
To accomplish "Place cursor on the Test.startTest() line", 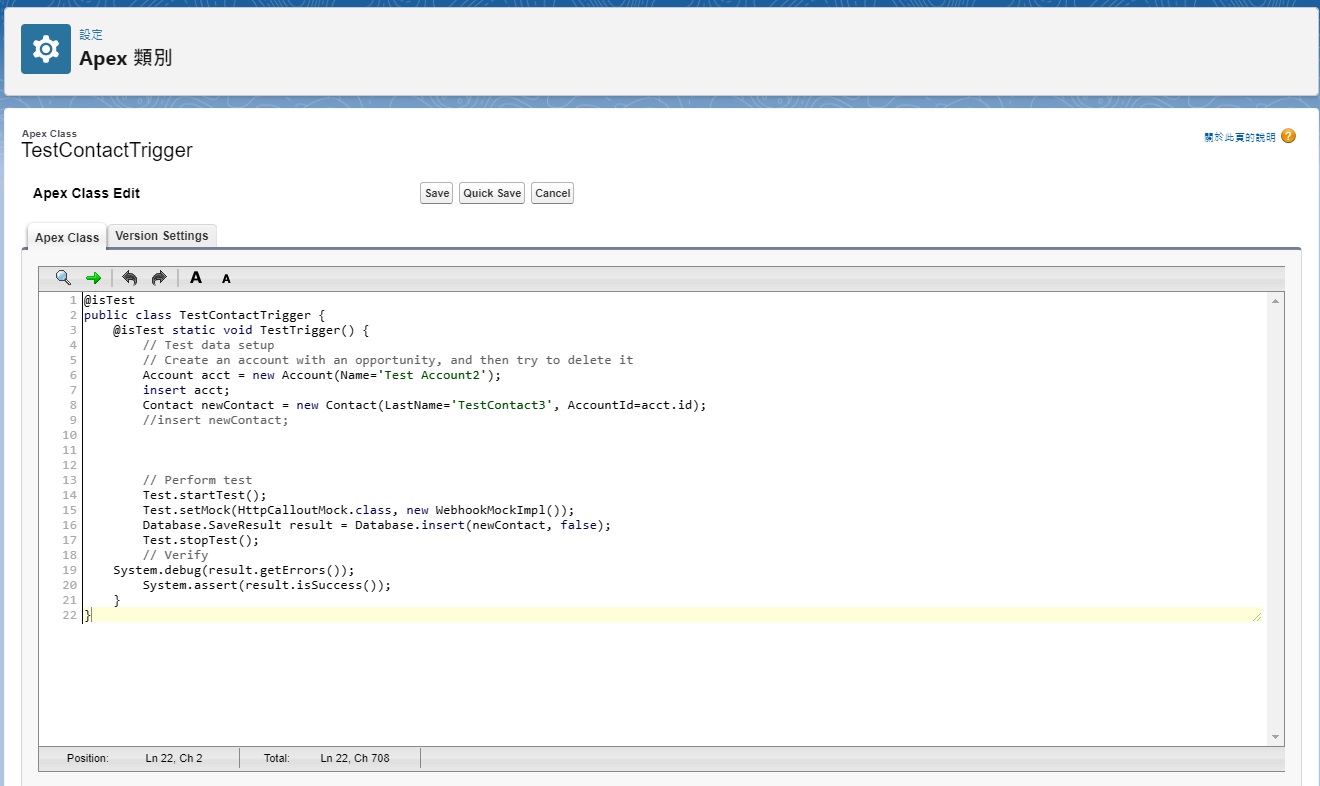I will pos(205,495).
